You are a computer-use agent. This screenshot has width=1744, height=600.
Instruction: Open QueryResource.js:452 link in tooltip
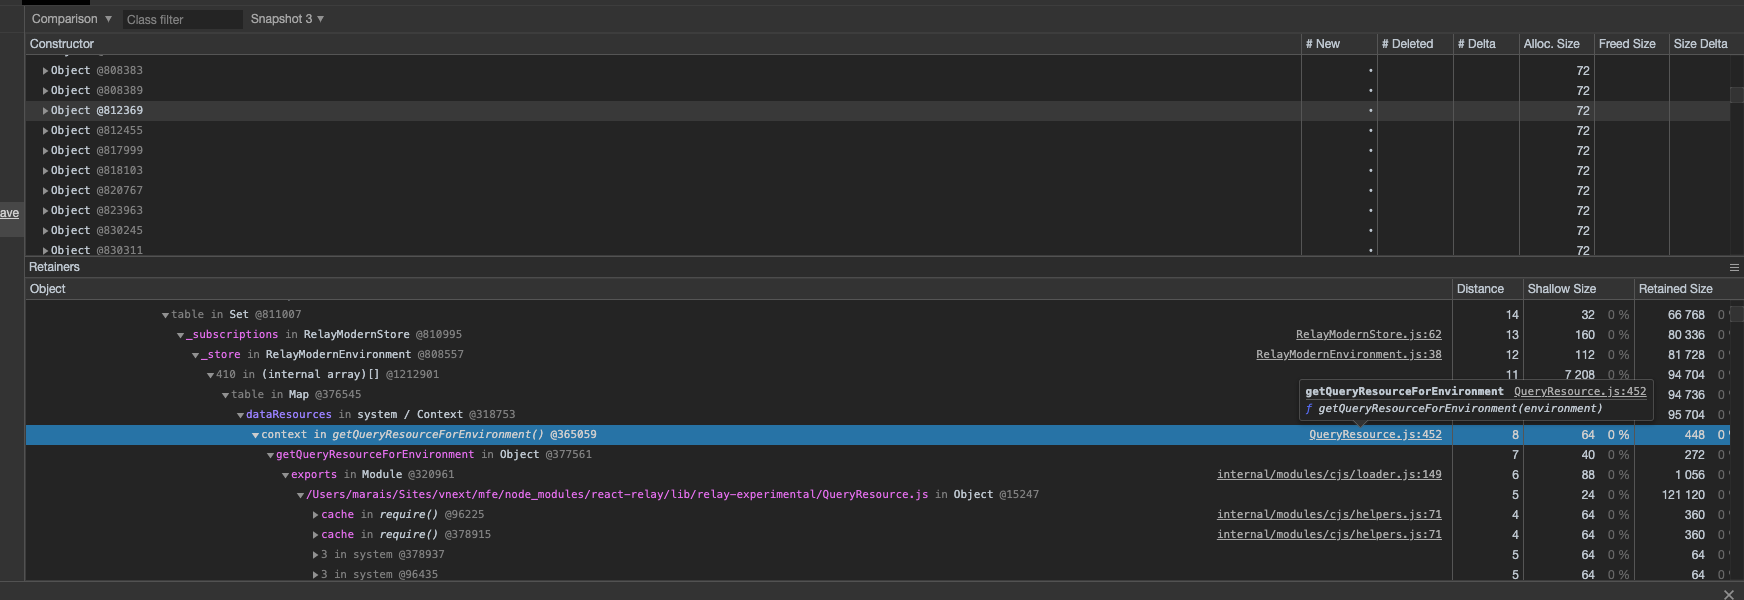click(1580, 392)
